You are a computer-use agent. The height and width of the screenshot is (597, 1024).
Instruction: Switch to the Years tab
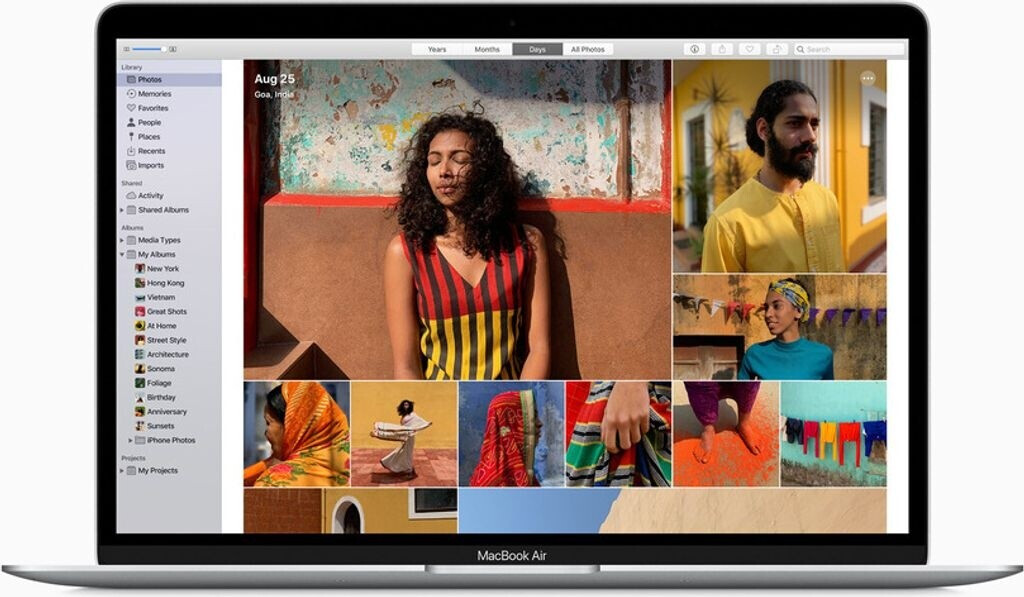point(437,49)
